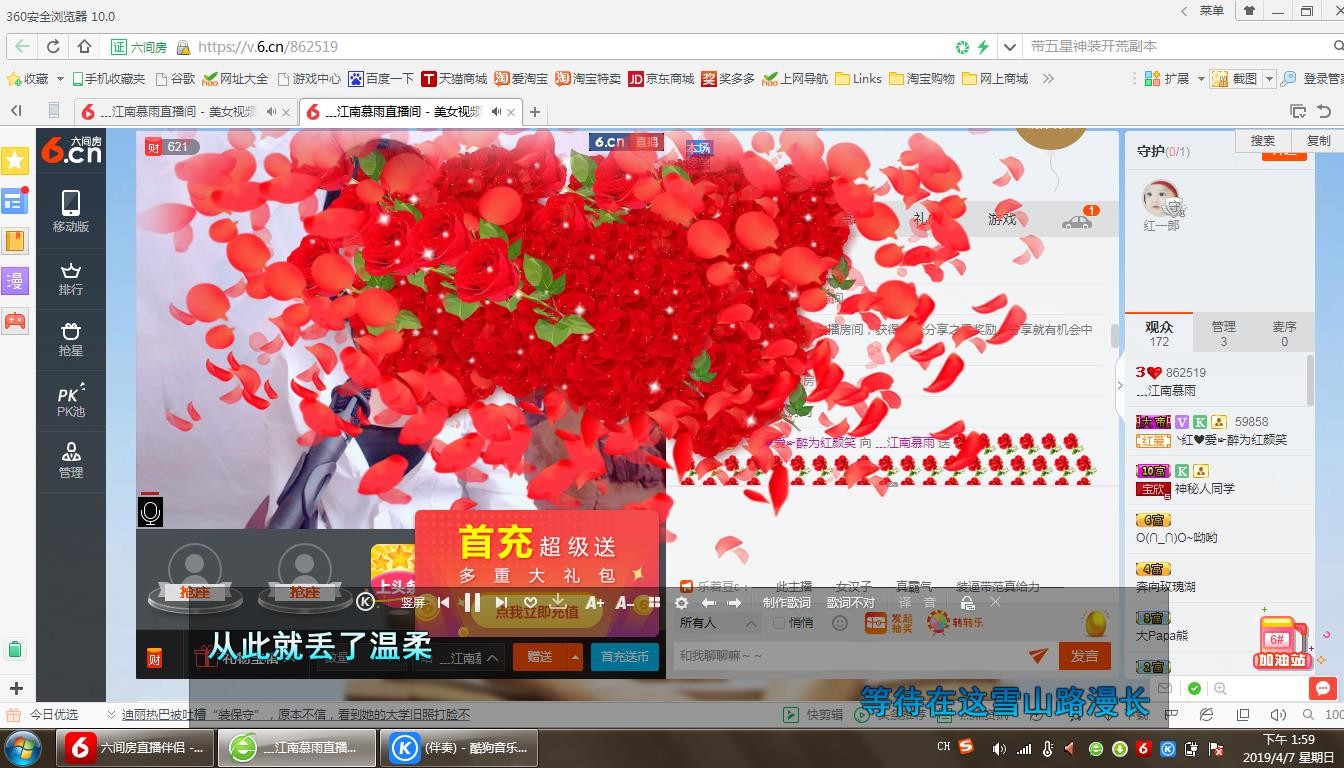Open the 截图 screenshot dropdown arrow
1344x768 pixels.
(x=1269, y=78)
